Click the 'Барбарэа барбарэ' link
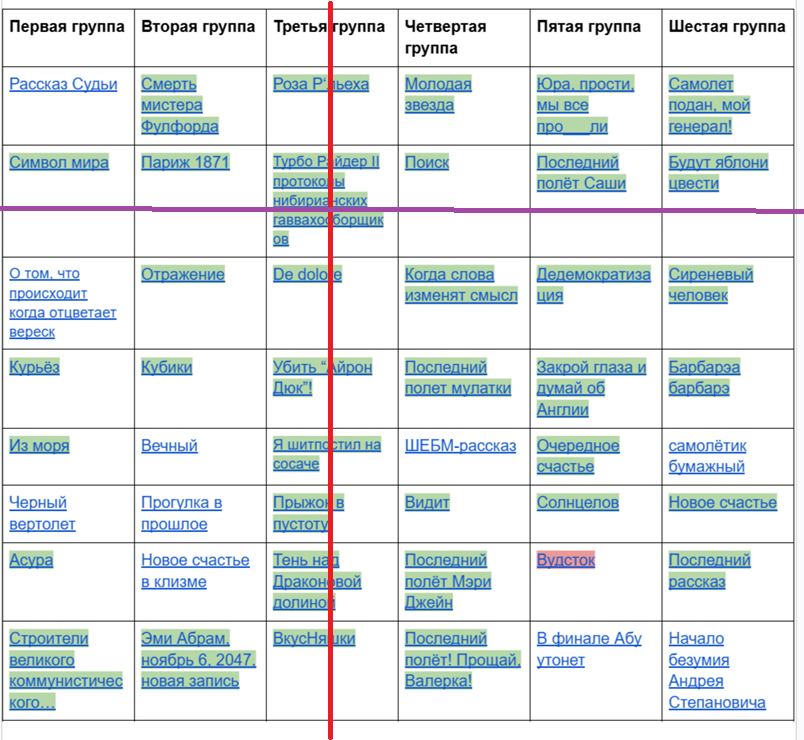 704,377
